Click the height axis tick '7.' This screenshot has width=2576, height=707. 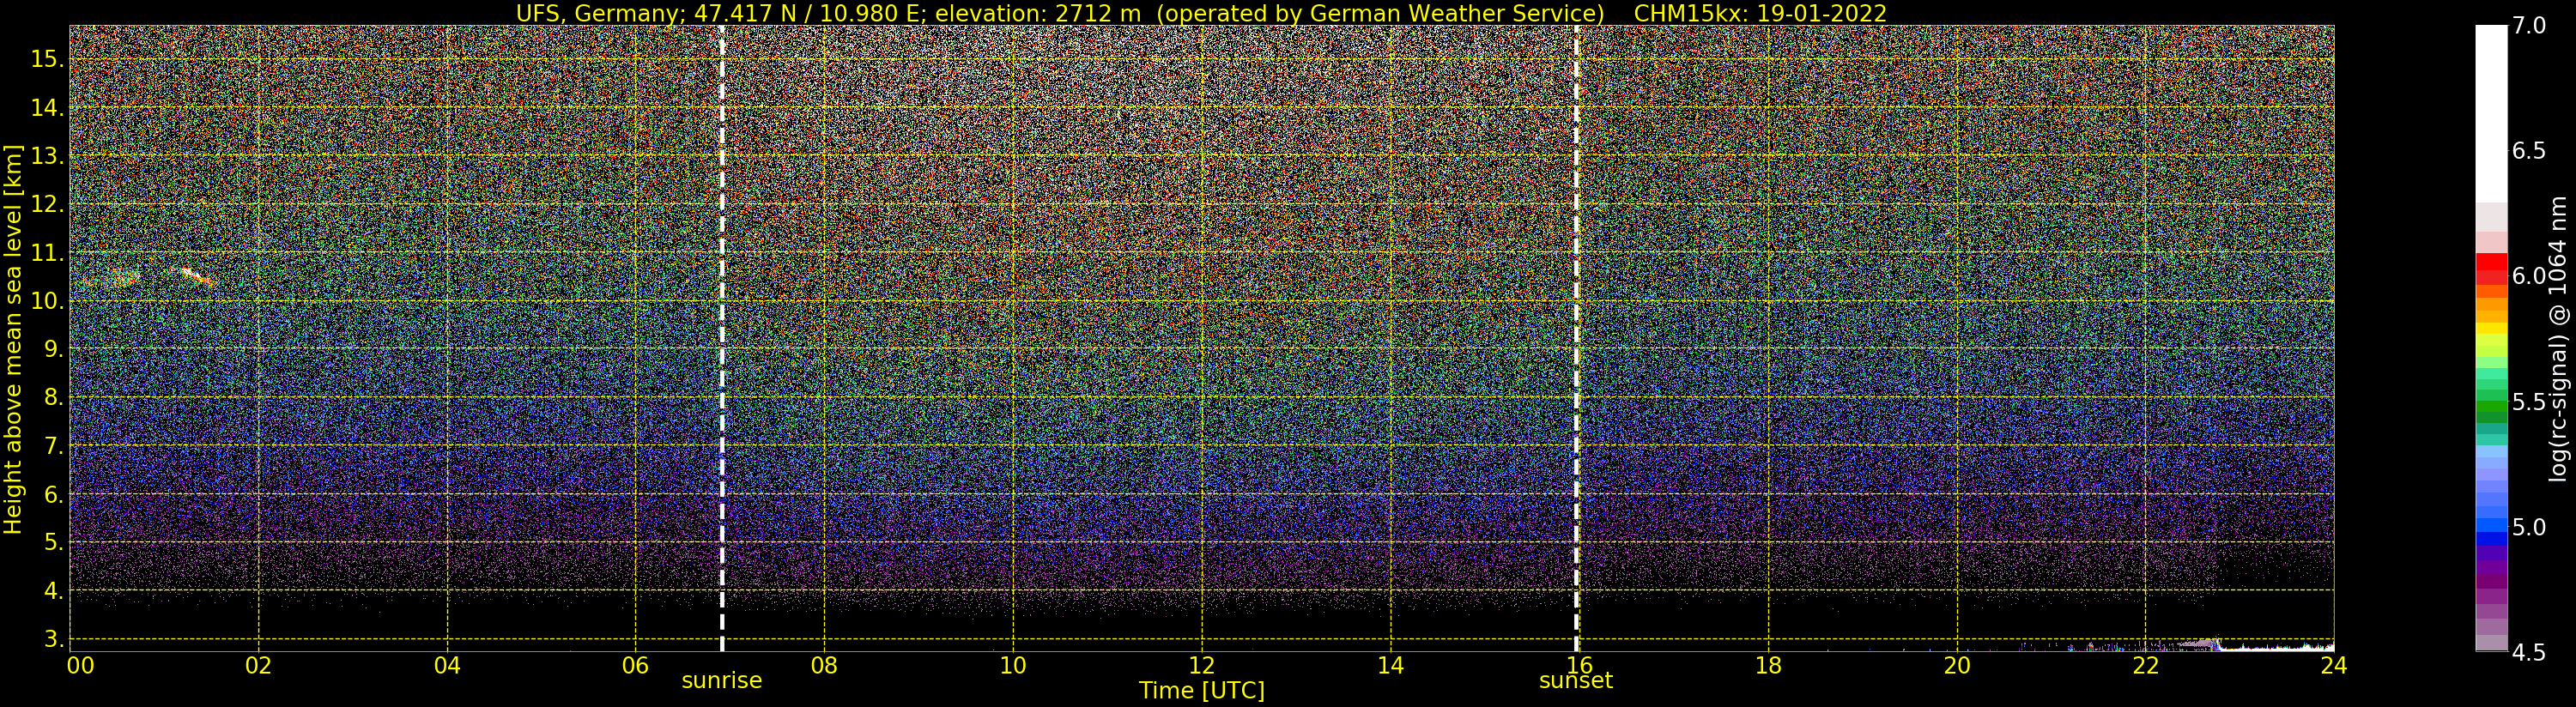pos(53,446)
